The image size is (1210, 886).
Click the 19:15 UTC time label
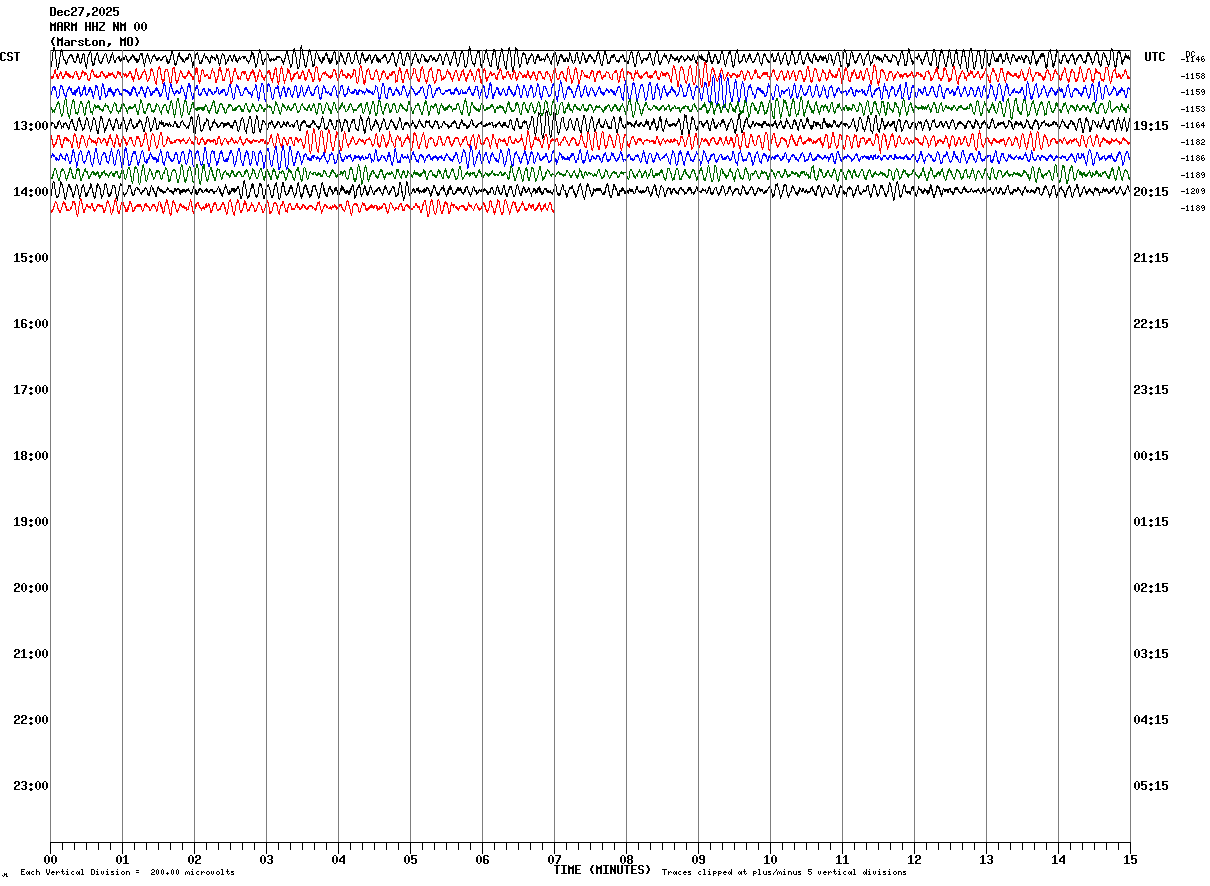point(1150,126)
